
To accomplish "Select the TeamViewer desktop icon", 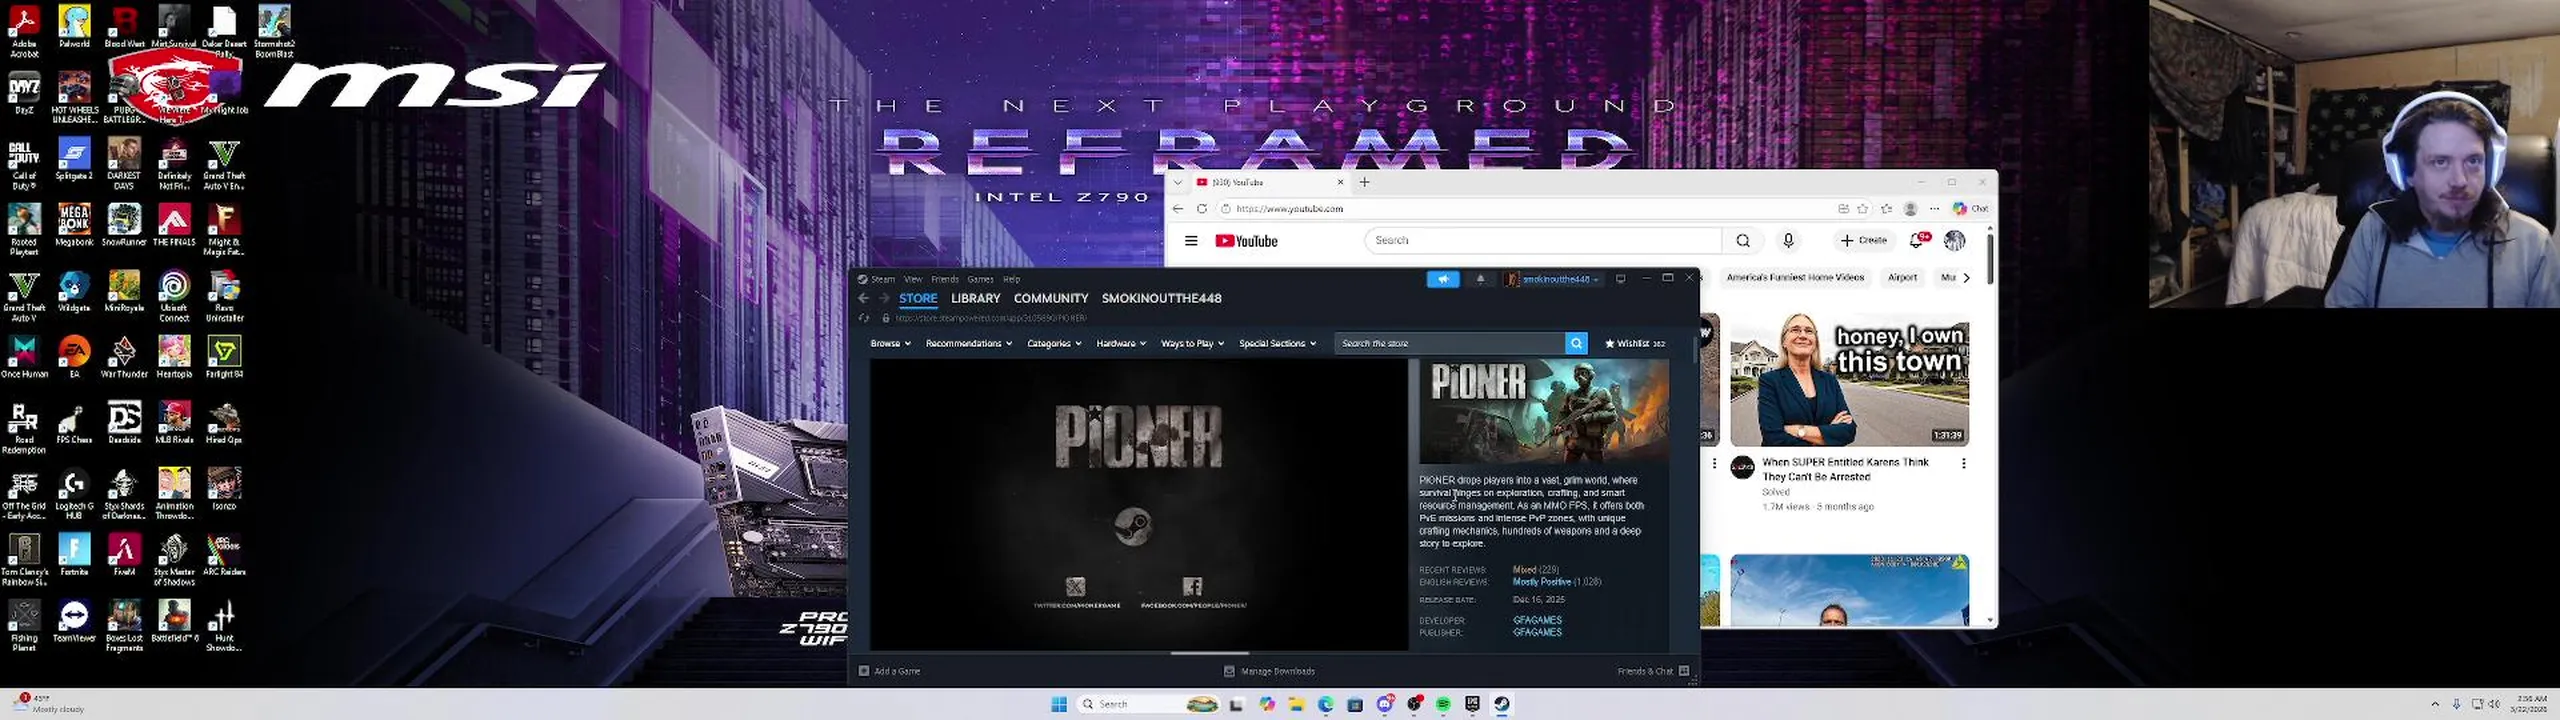I will click(x=74, y=621).
